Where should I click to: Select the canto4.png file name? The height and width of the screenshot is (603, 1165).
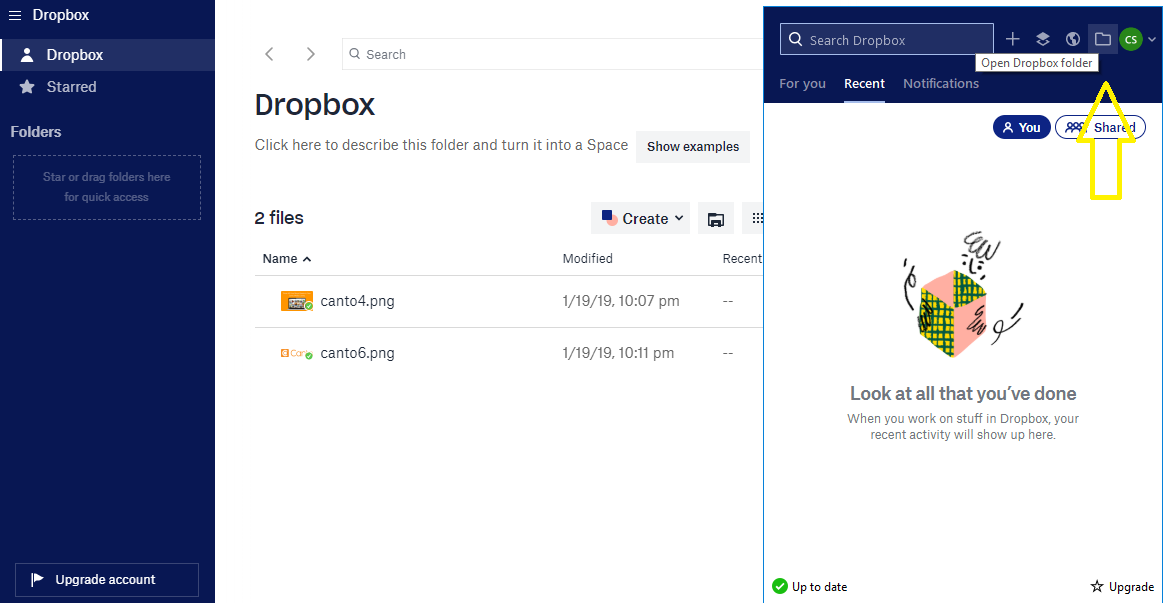click(357, 302)
